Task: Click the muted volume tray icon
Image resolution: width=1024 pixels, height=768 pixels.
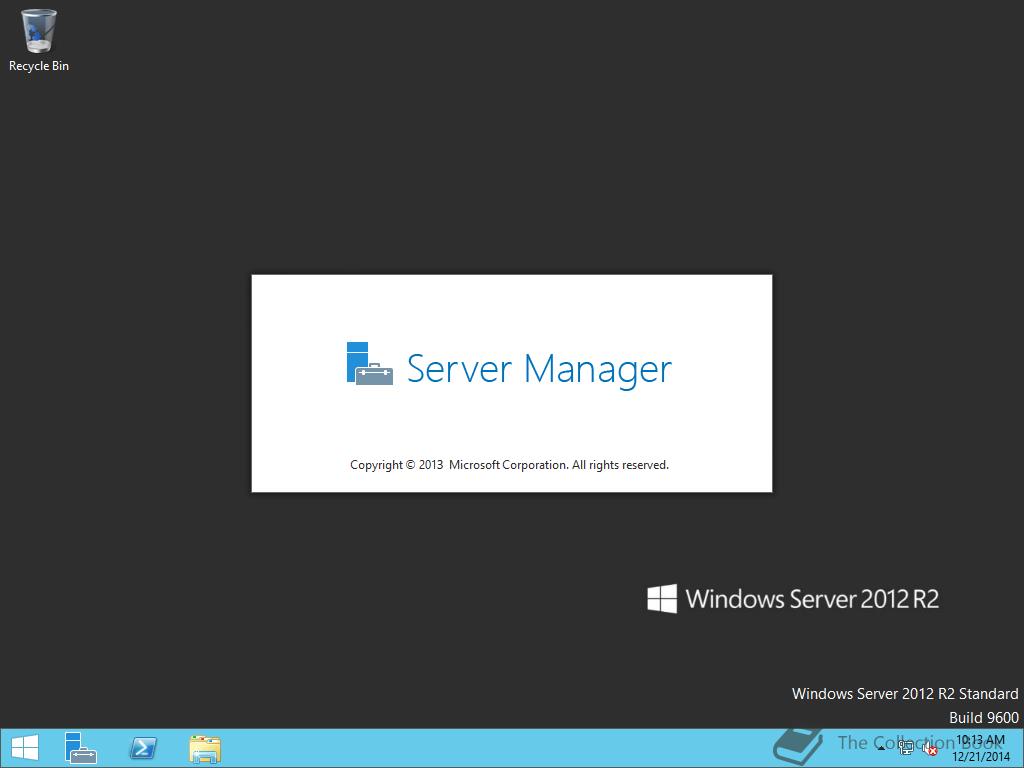Action: click(930, 749)
